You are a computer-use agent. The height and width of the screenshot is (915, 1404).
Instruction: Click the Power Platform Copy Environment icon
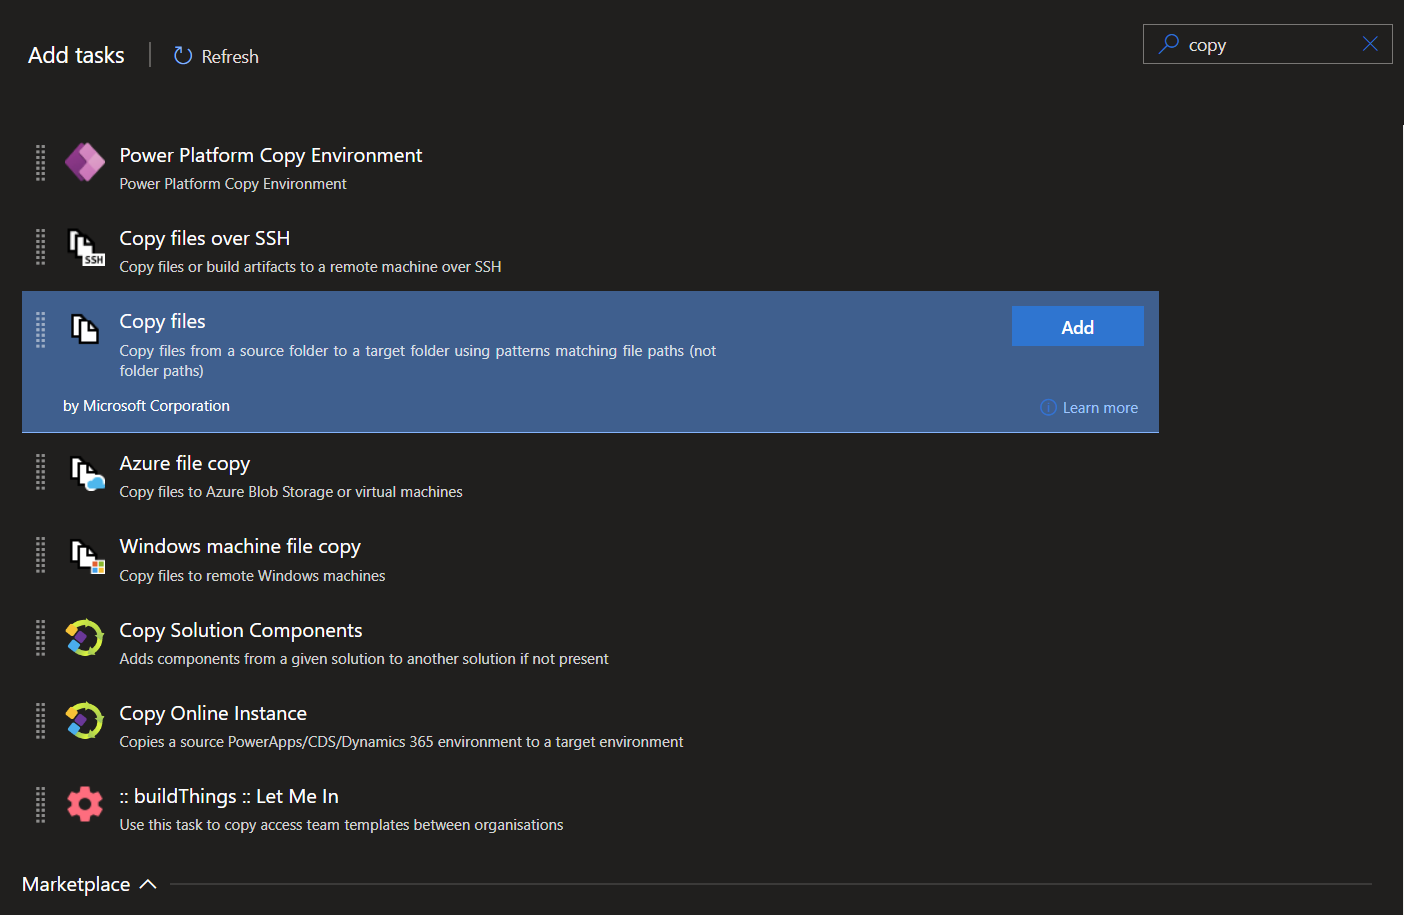(85, 162)
